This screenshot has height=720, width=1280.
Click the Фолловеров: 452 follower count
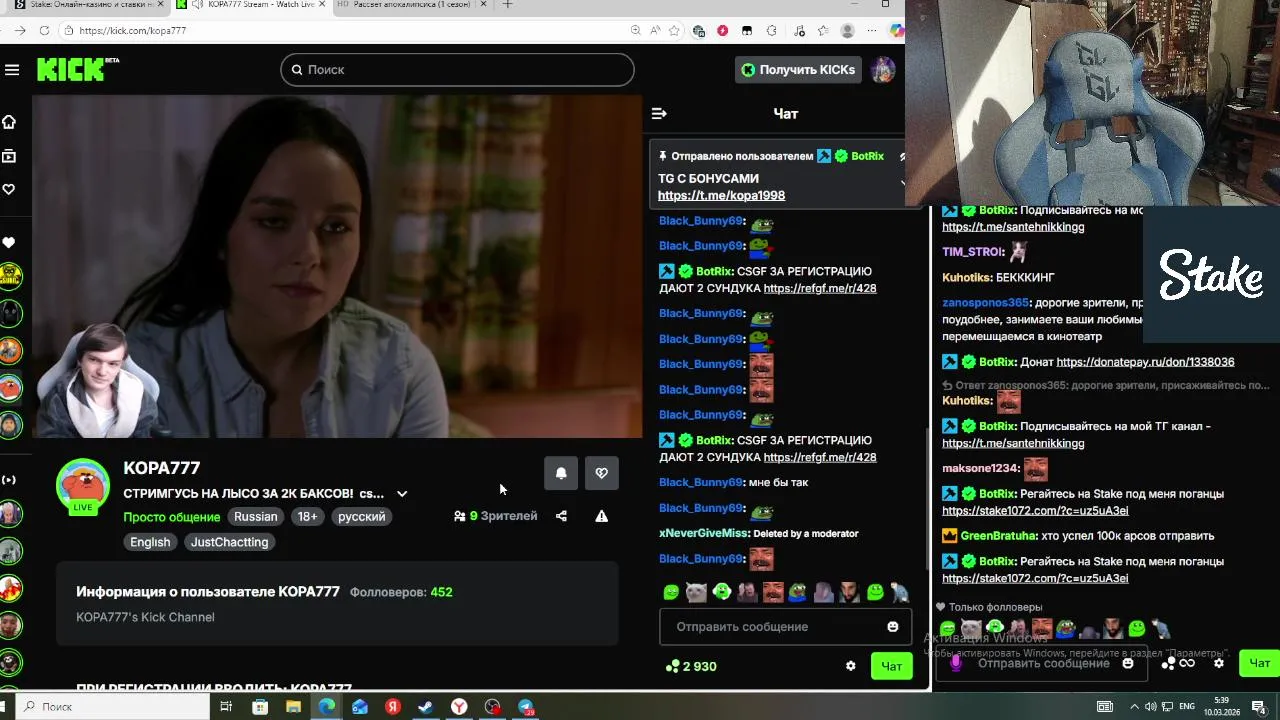(401, 592)
